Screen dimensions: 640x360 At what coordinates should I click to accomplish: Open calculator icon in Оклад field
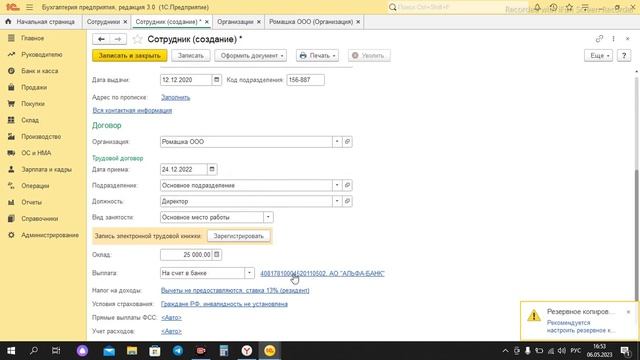[x=217, y=255]
